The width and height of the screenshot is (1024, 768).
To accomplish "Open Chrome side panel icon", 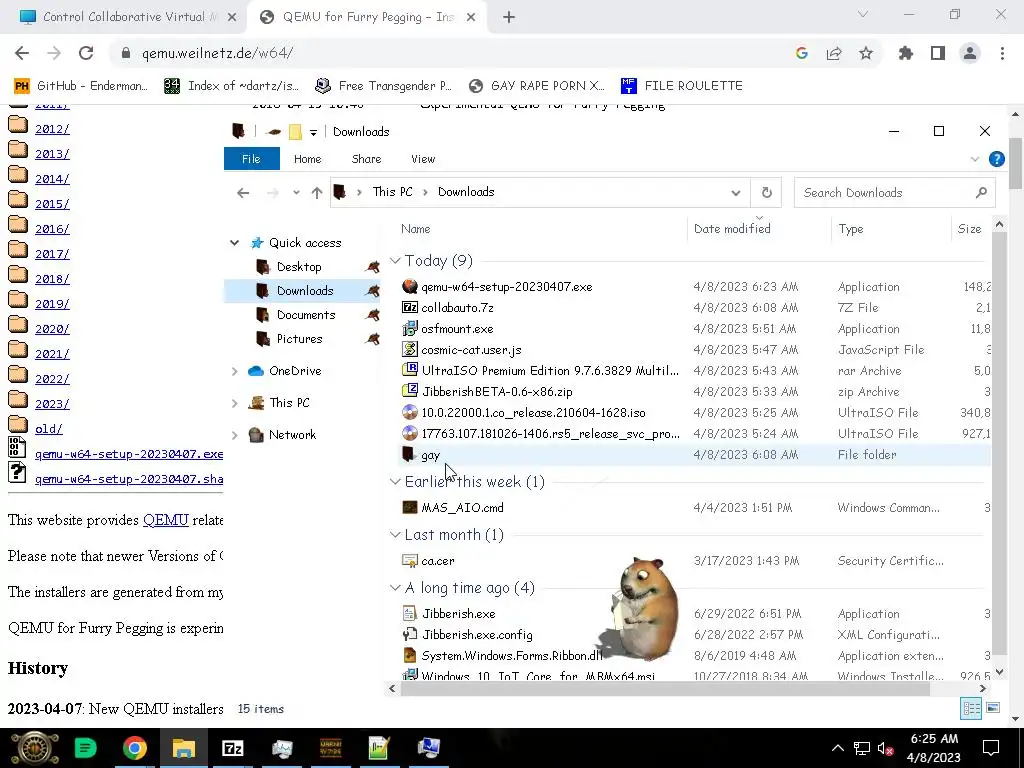I will point(938,53).
